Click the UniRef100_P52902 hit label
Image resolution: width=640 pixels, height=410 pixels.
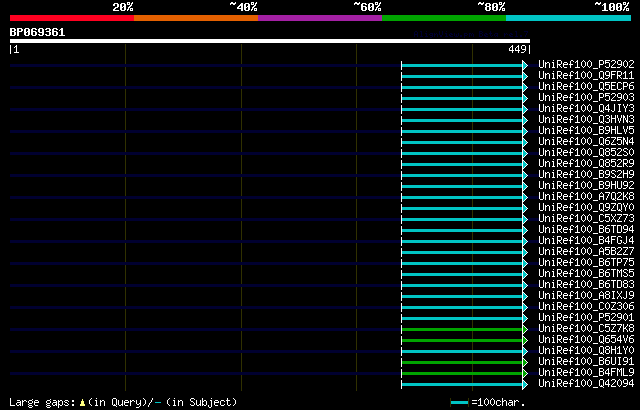[x=586, y=64]
